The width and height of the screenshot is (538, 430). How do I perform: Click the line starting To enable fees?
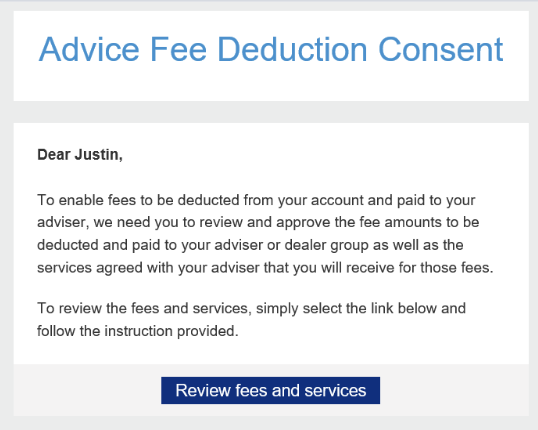click(256, 200)
